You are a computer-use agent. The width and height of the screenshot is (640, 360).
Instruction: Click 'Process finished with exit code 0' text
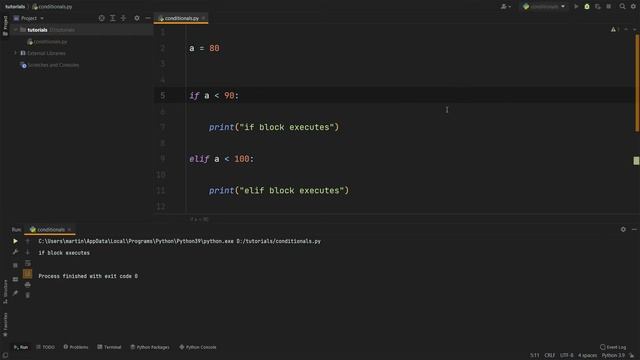point(88,276)
